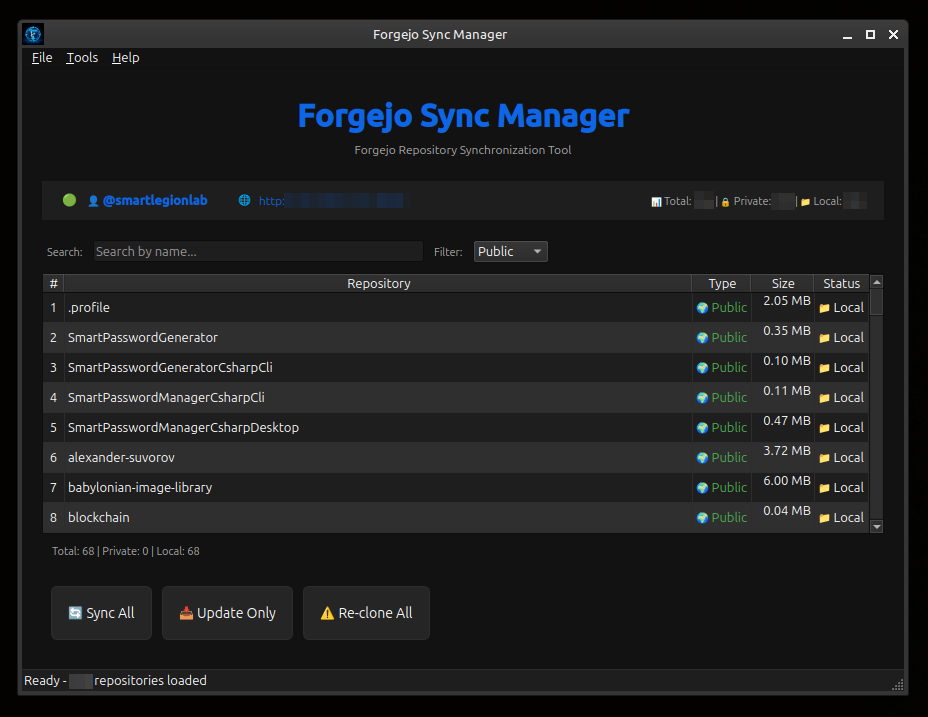The width and height of the screenshot is (928, 717).
Task: Click the green connection status indicator
Action: pyautogui.click(x=69, y=200)
